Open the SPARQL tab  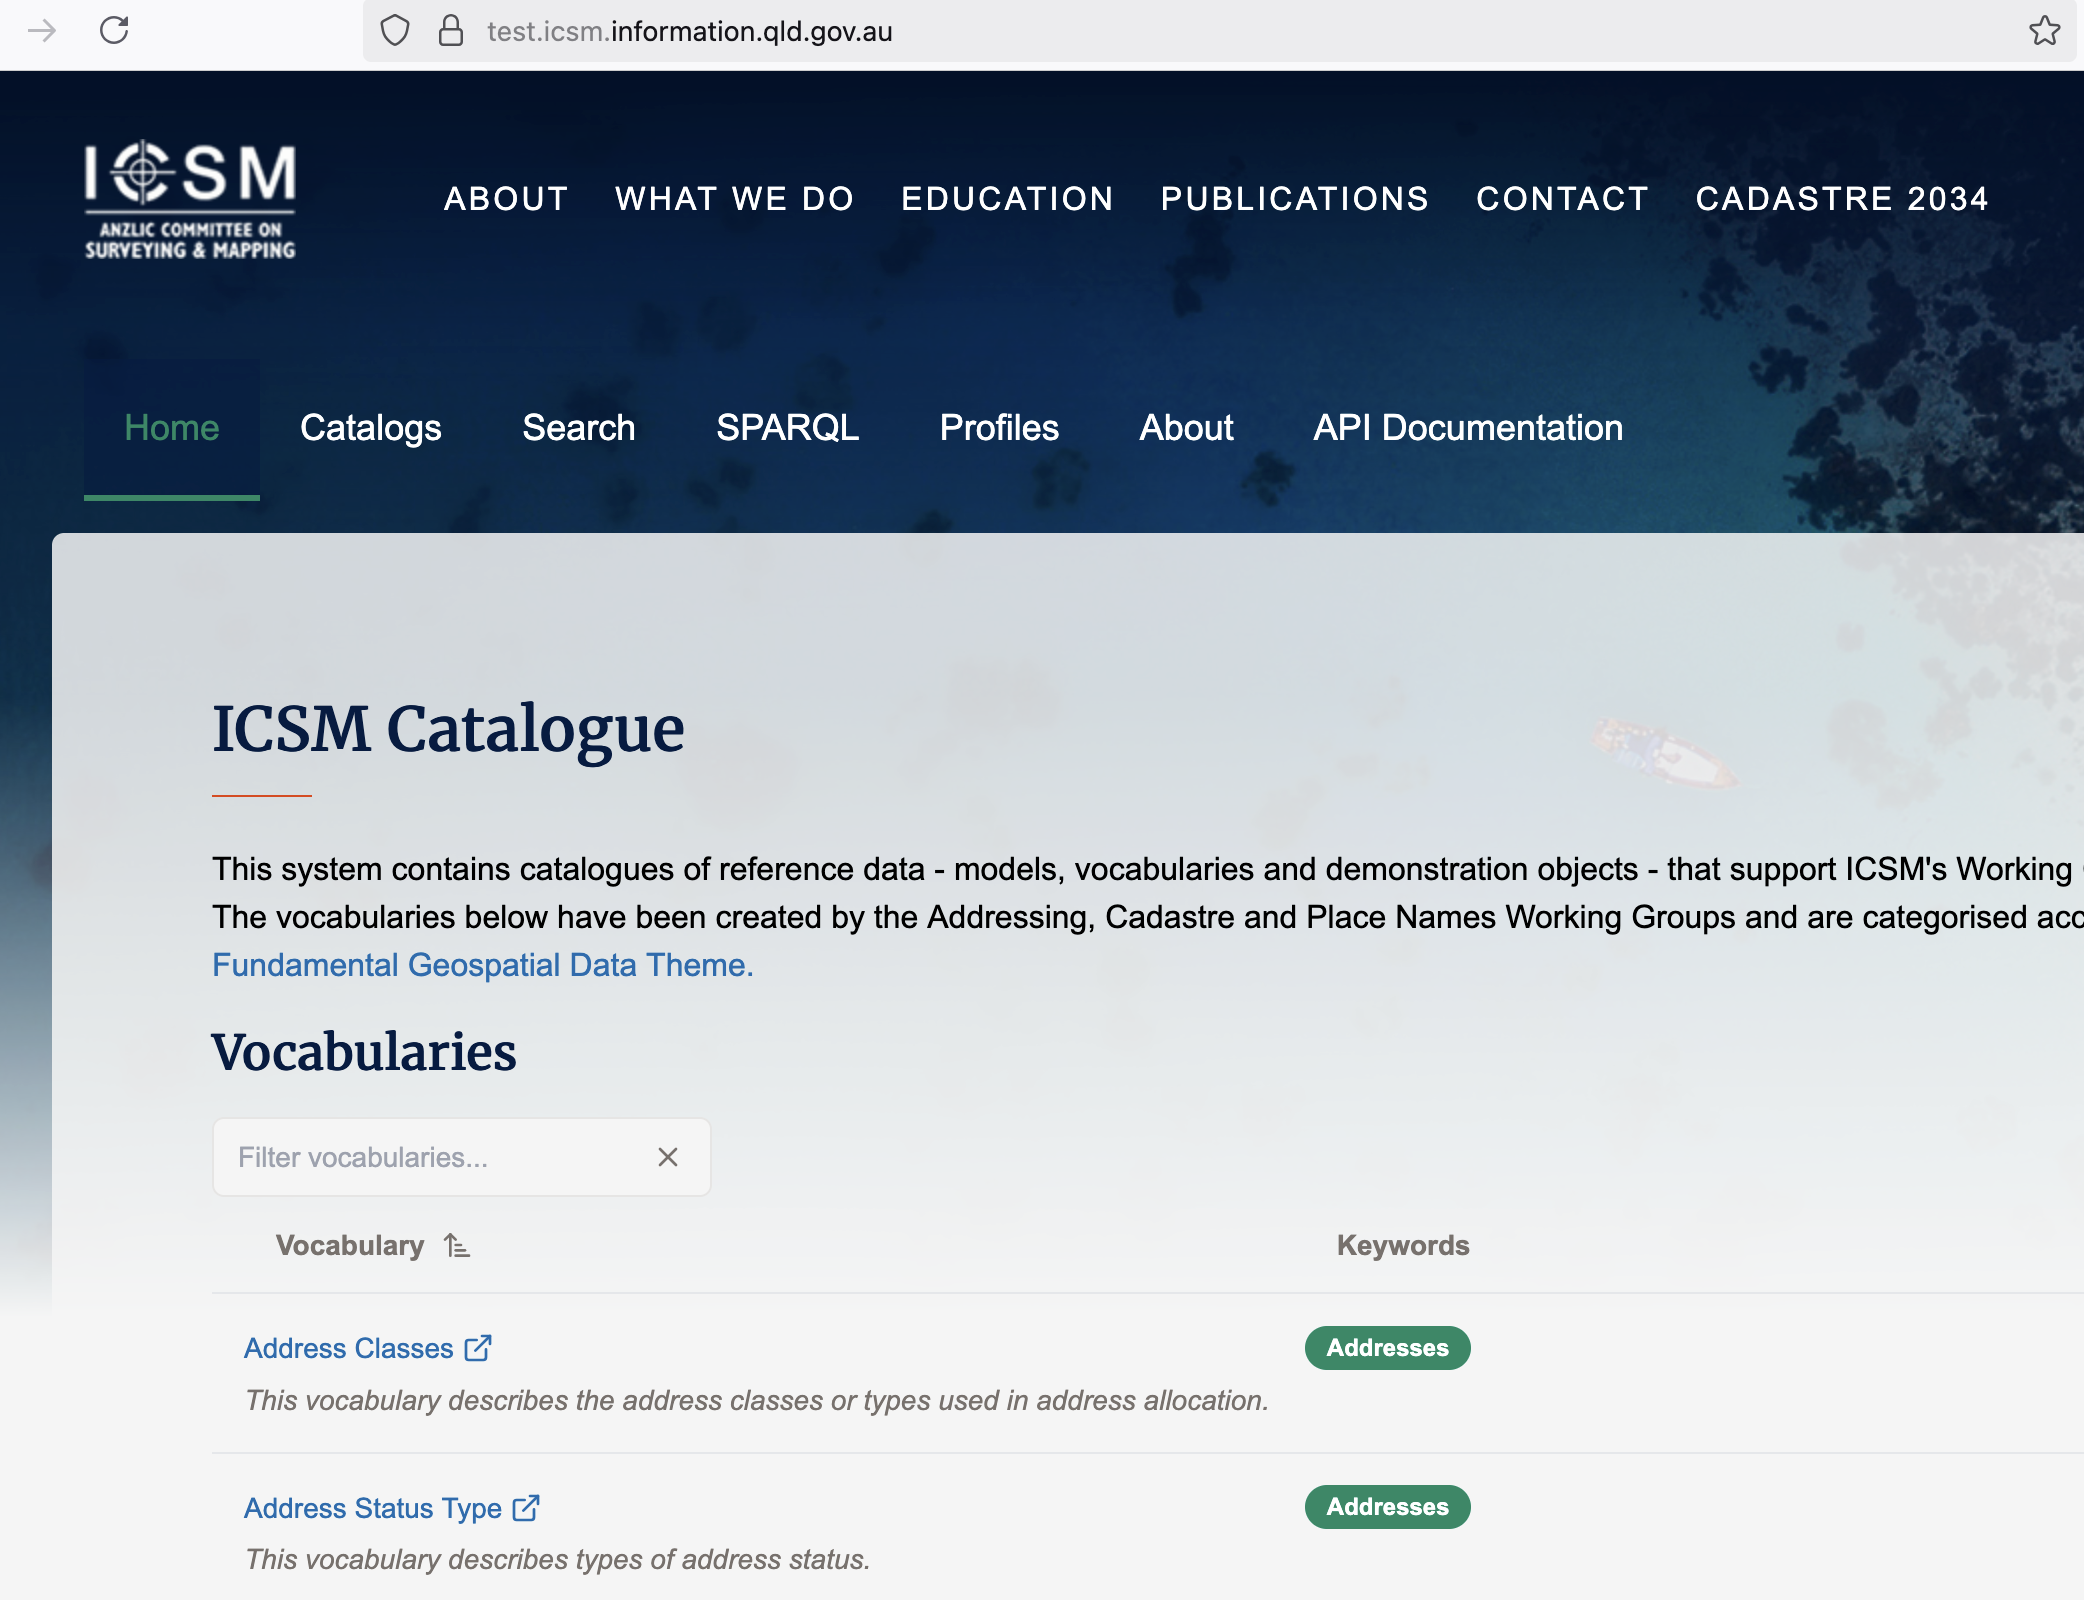tap(788, 428)
